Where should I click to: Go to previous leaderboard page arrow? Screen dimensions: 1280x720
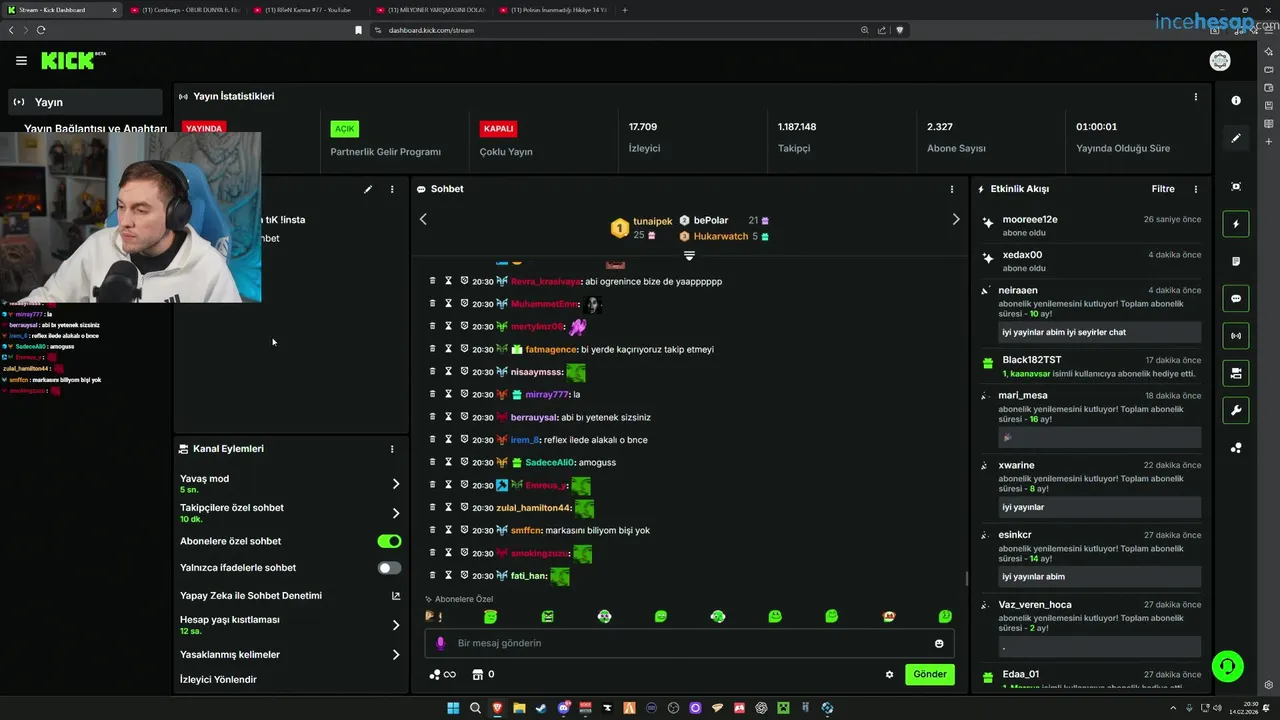coord(423,219)
